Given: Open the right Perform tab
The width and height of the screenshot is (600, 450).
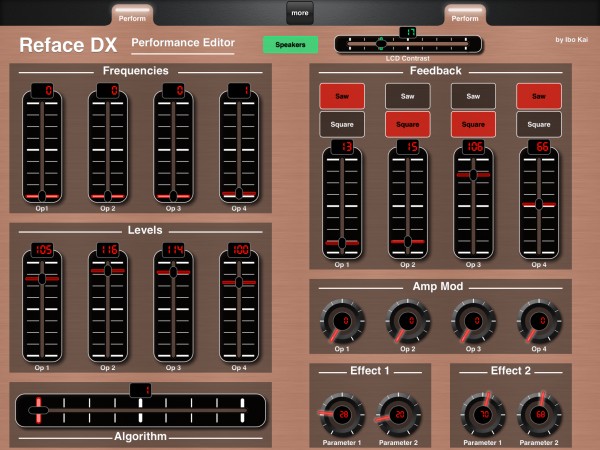Looking at the screenshot, I should click(465, 16).
